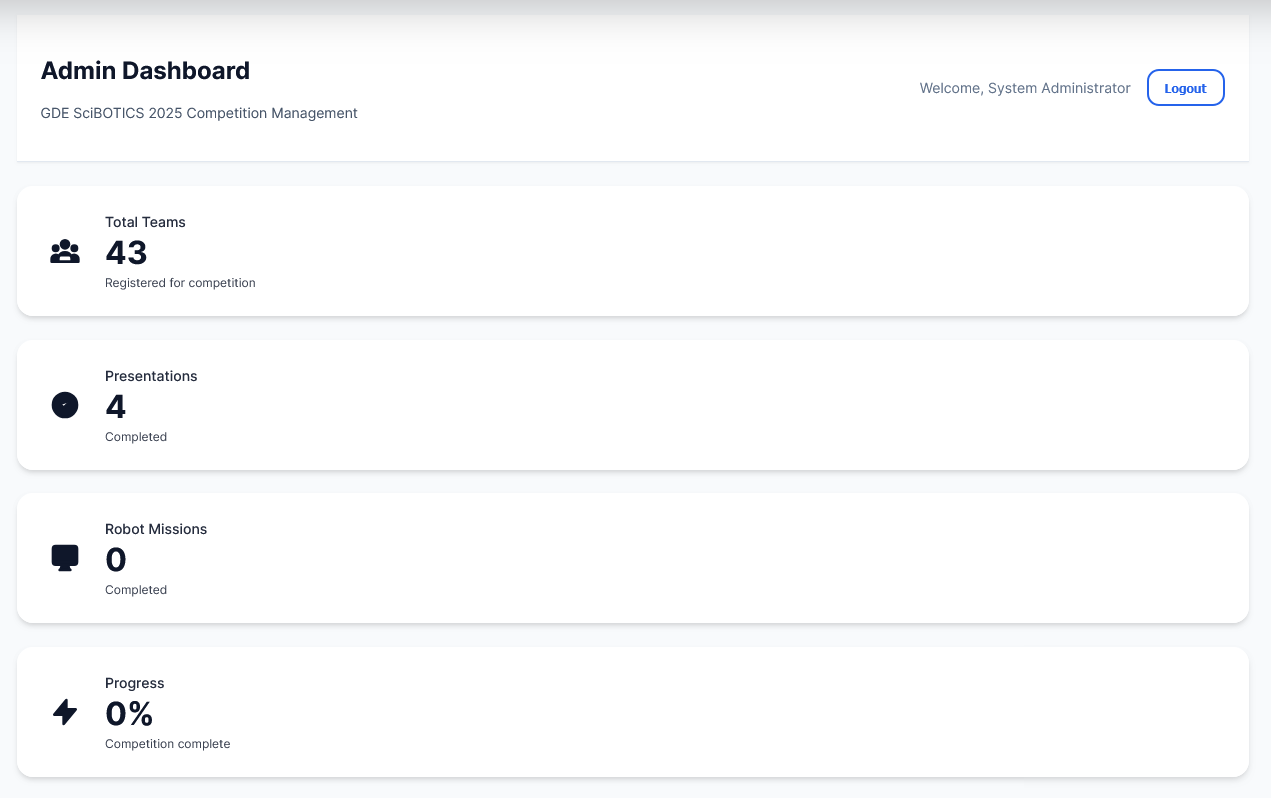
Task: Click Completed caption under Robot Missions count
Action: [136, 590]
